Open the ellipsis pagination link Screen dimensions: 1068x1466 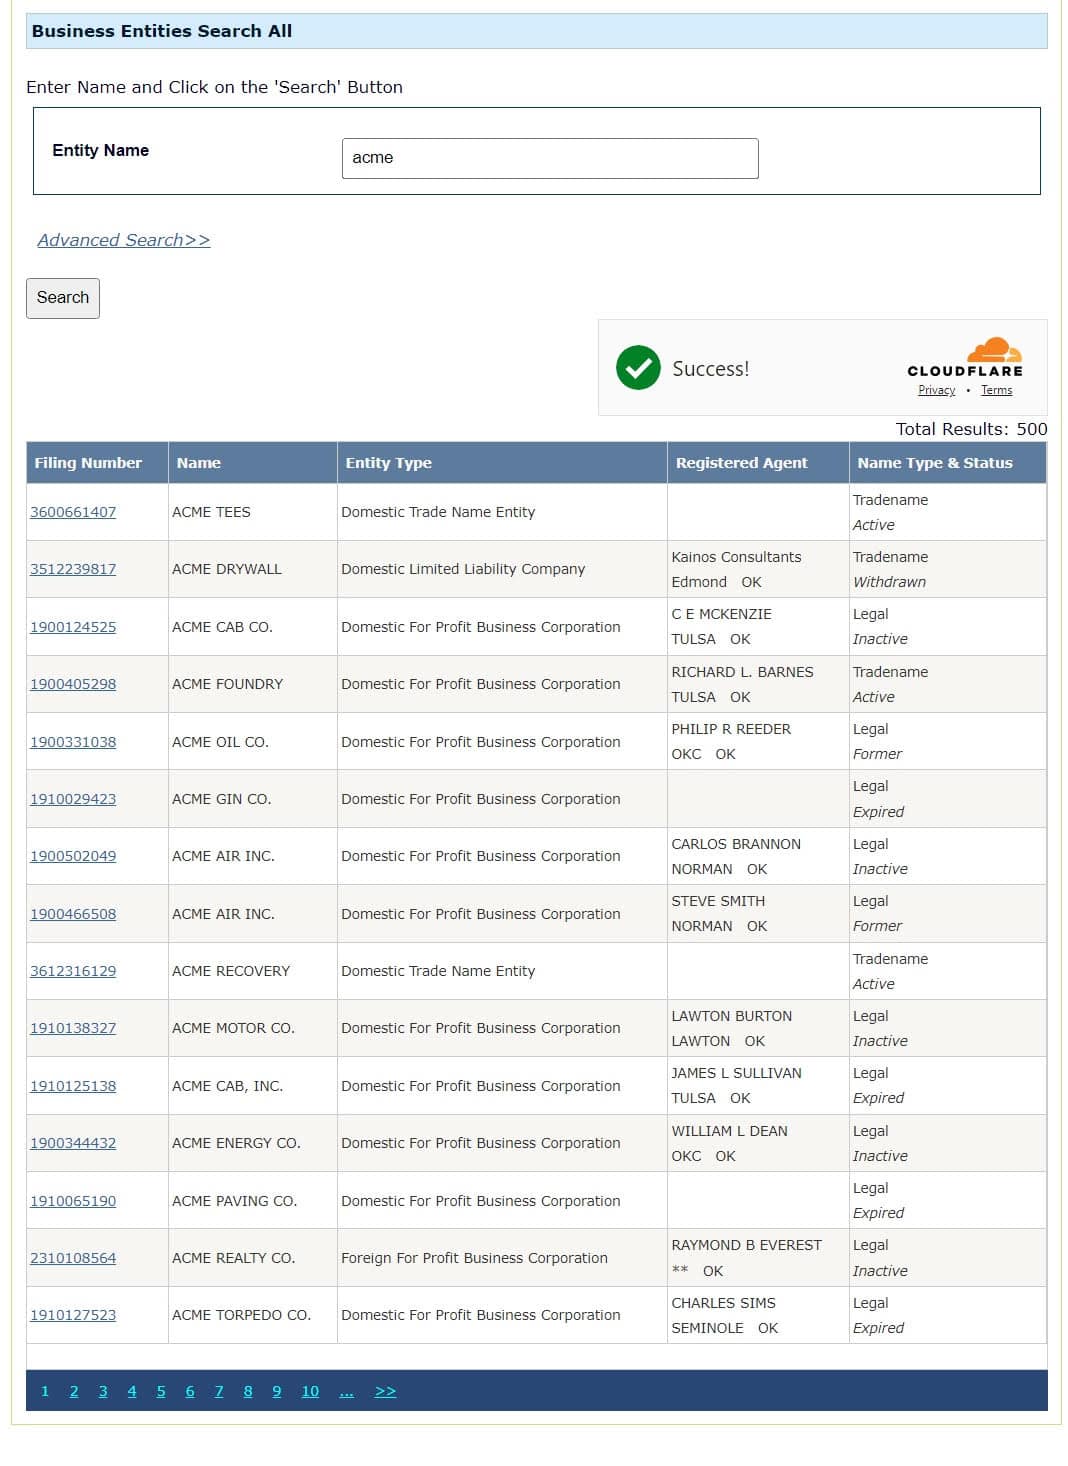pyautogui.click(x=347, y=1391)
